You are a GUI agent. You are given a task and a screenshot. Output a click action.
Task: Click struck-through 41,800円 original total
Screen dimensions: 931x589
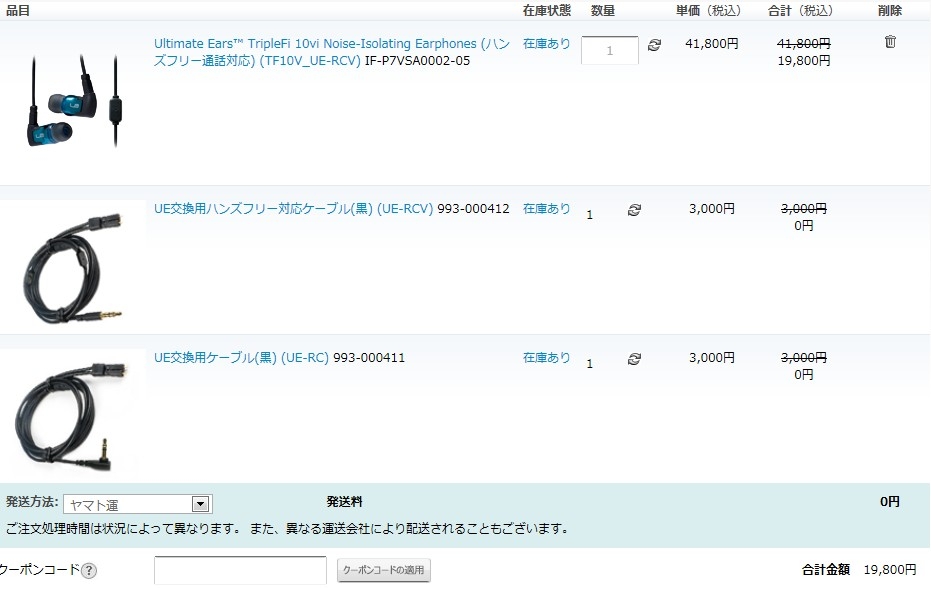coord(804,44)
